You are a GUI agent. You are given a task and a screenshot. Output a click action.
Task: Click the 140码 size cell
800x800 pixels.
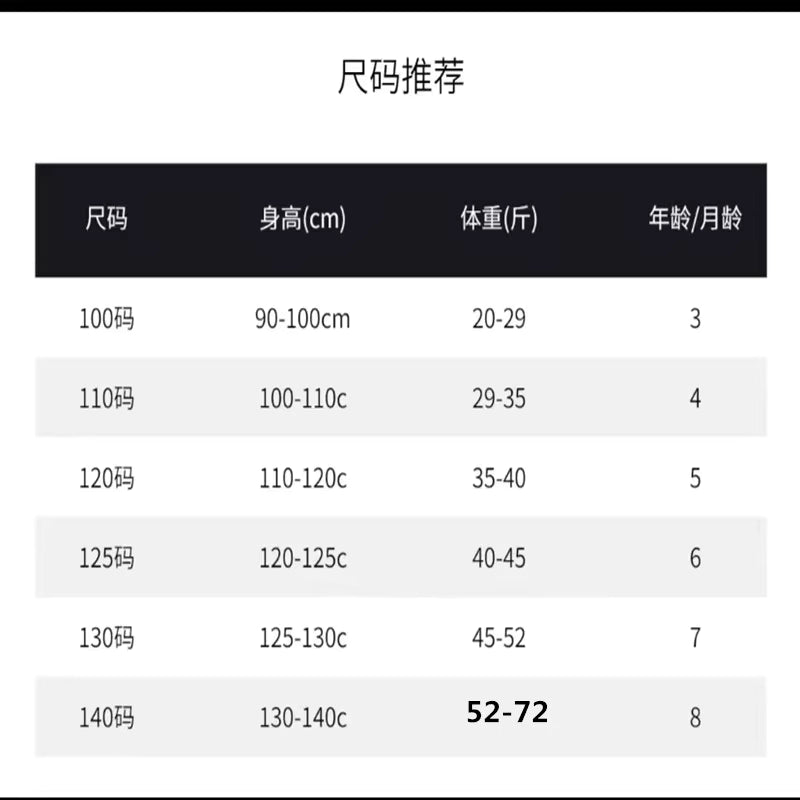coord(106,717)
